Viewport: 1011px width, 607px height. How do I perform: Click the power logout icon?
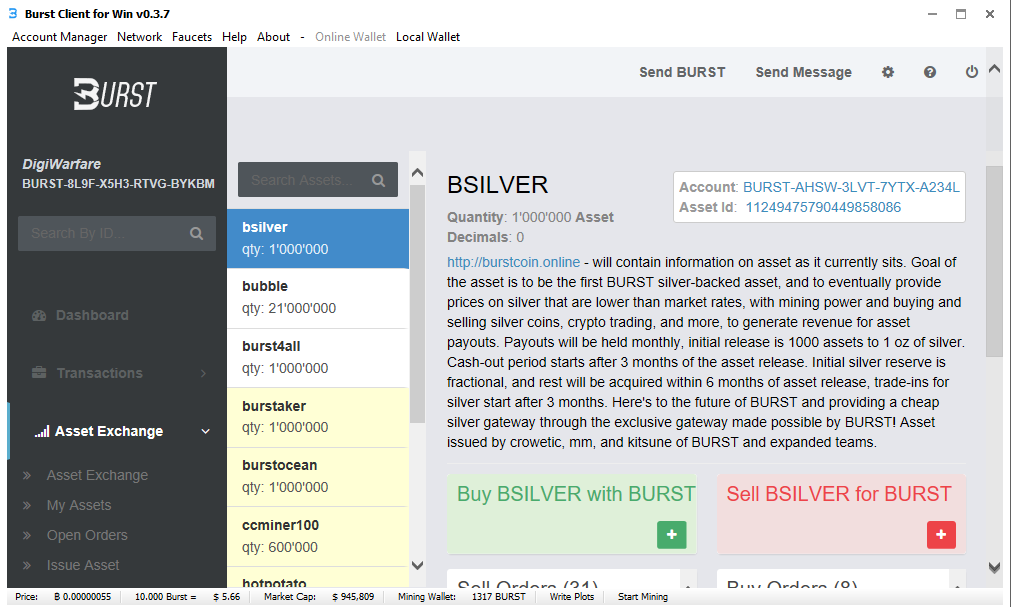click(x=972, y=72)
